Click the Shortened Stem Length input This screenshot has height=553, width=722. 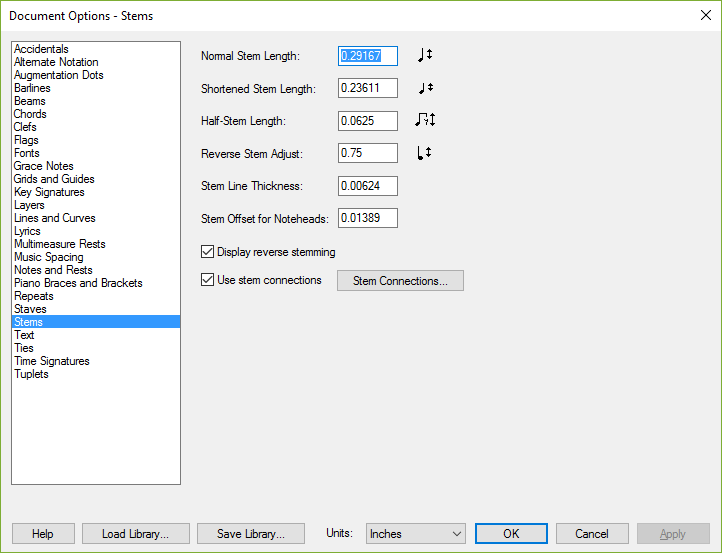pos(367,88)
